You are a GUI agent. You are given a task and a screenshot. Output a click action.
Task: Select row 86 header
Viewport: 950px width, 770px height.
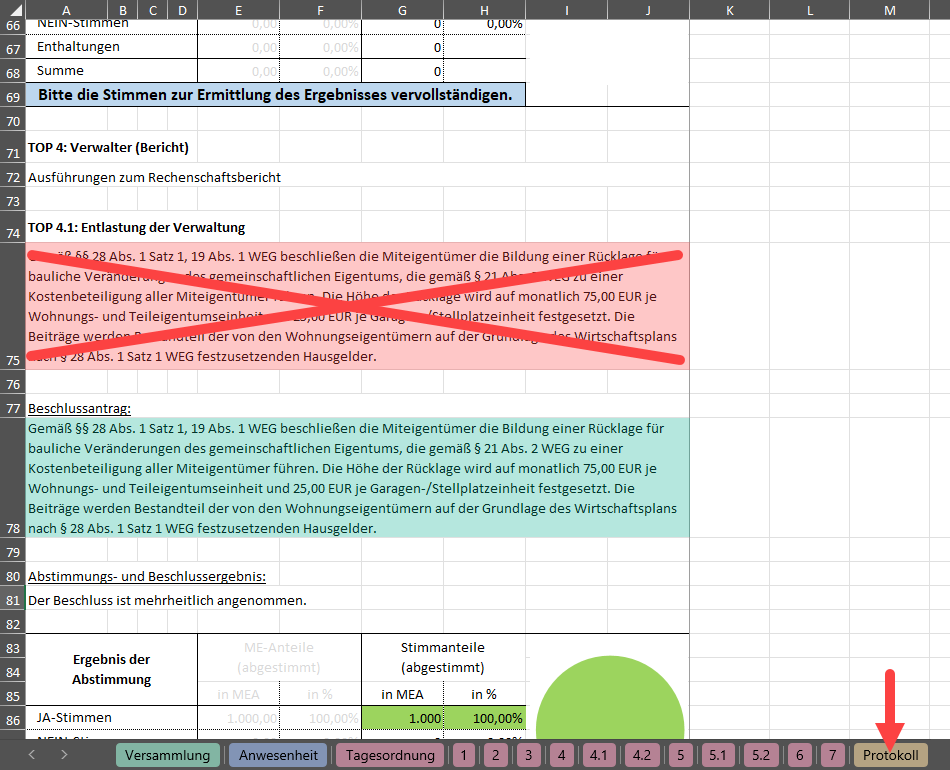pos(13,719)
